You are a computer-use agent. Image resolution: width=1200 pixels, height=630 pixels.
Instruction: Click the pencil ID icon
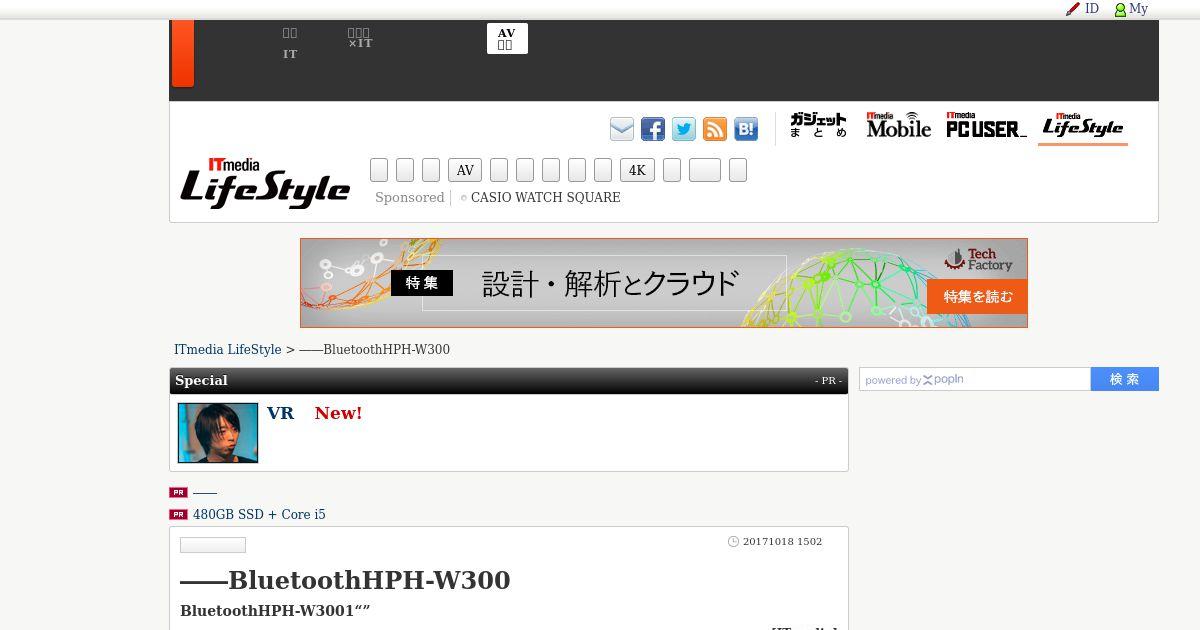(1073, 9)
